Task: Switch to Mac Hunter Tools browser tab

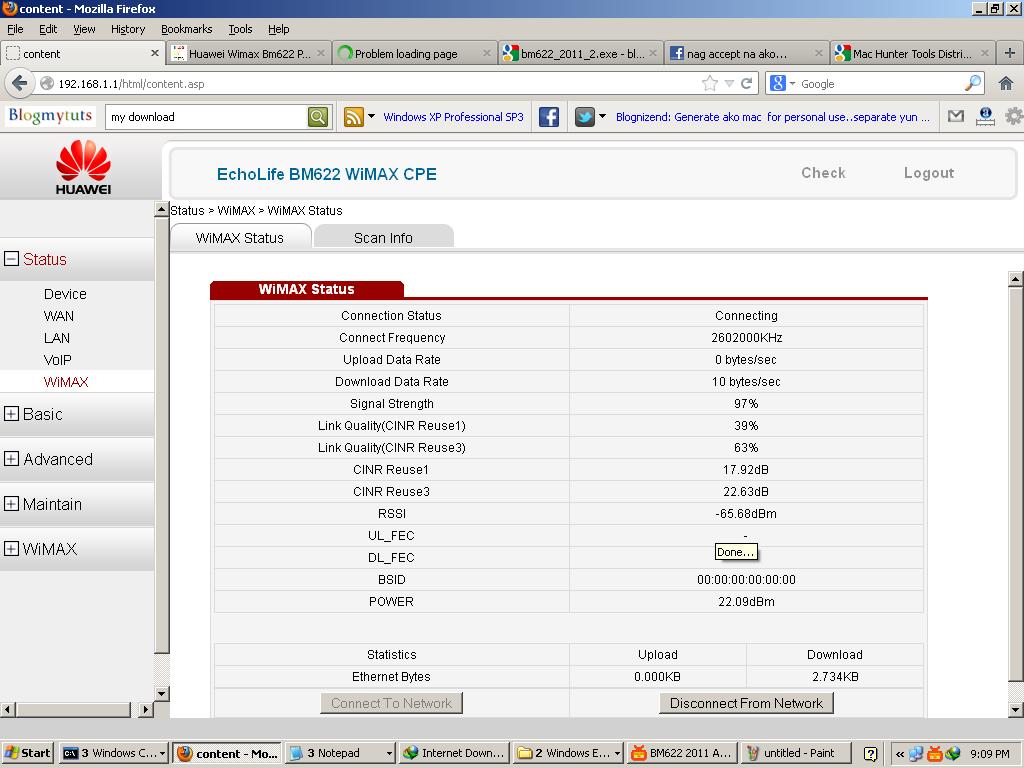Action: pyautogui.click(x=912, y=54)
